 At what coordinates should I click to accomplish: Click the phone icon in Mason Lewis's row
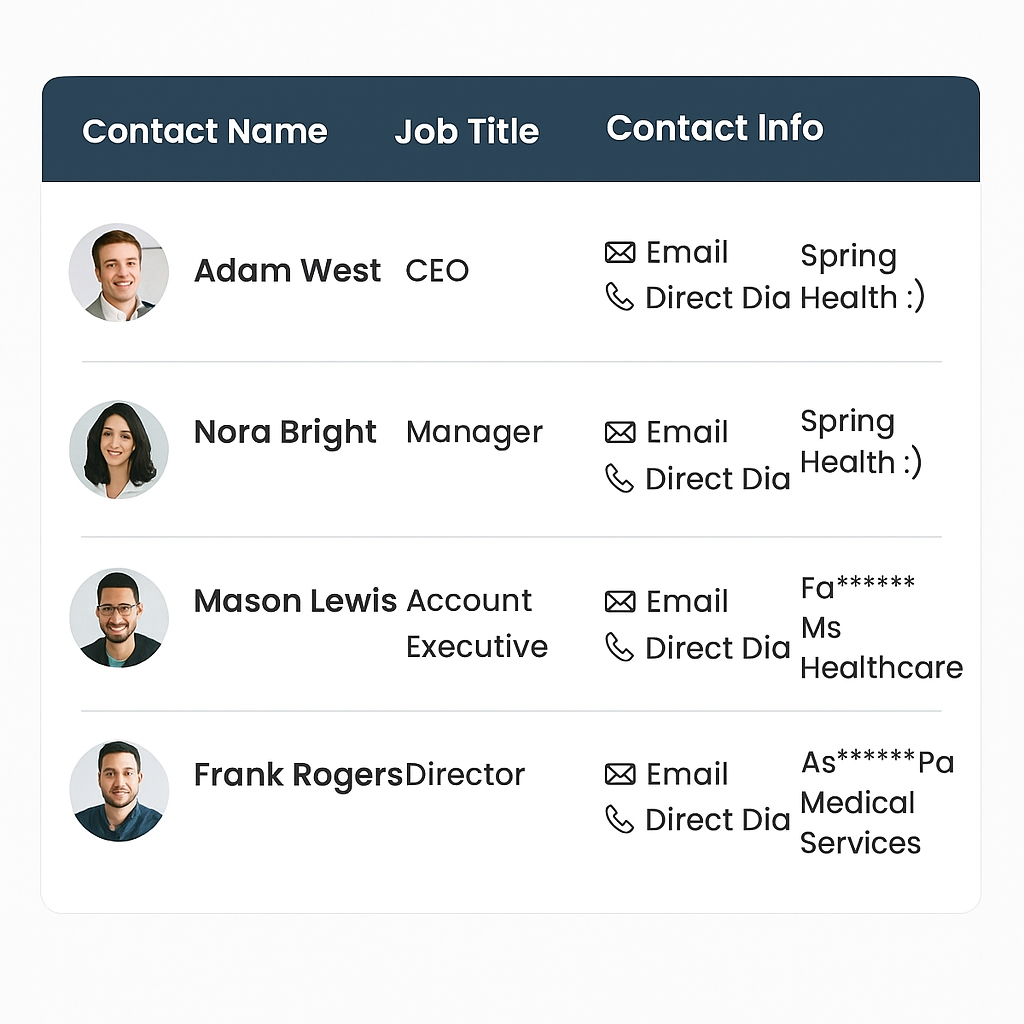[x=620, y=648]
